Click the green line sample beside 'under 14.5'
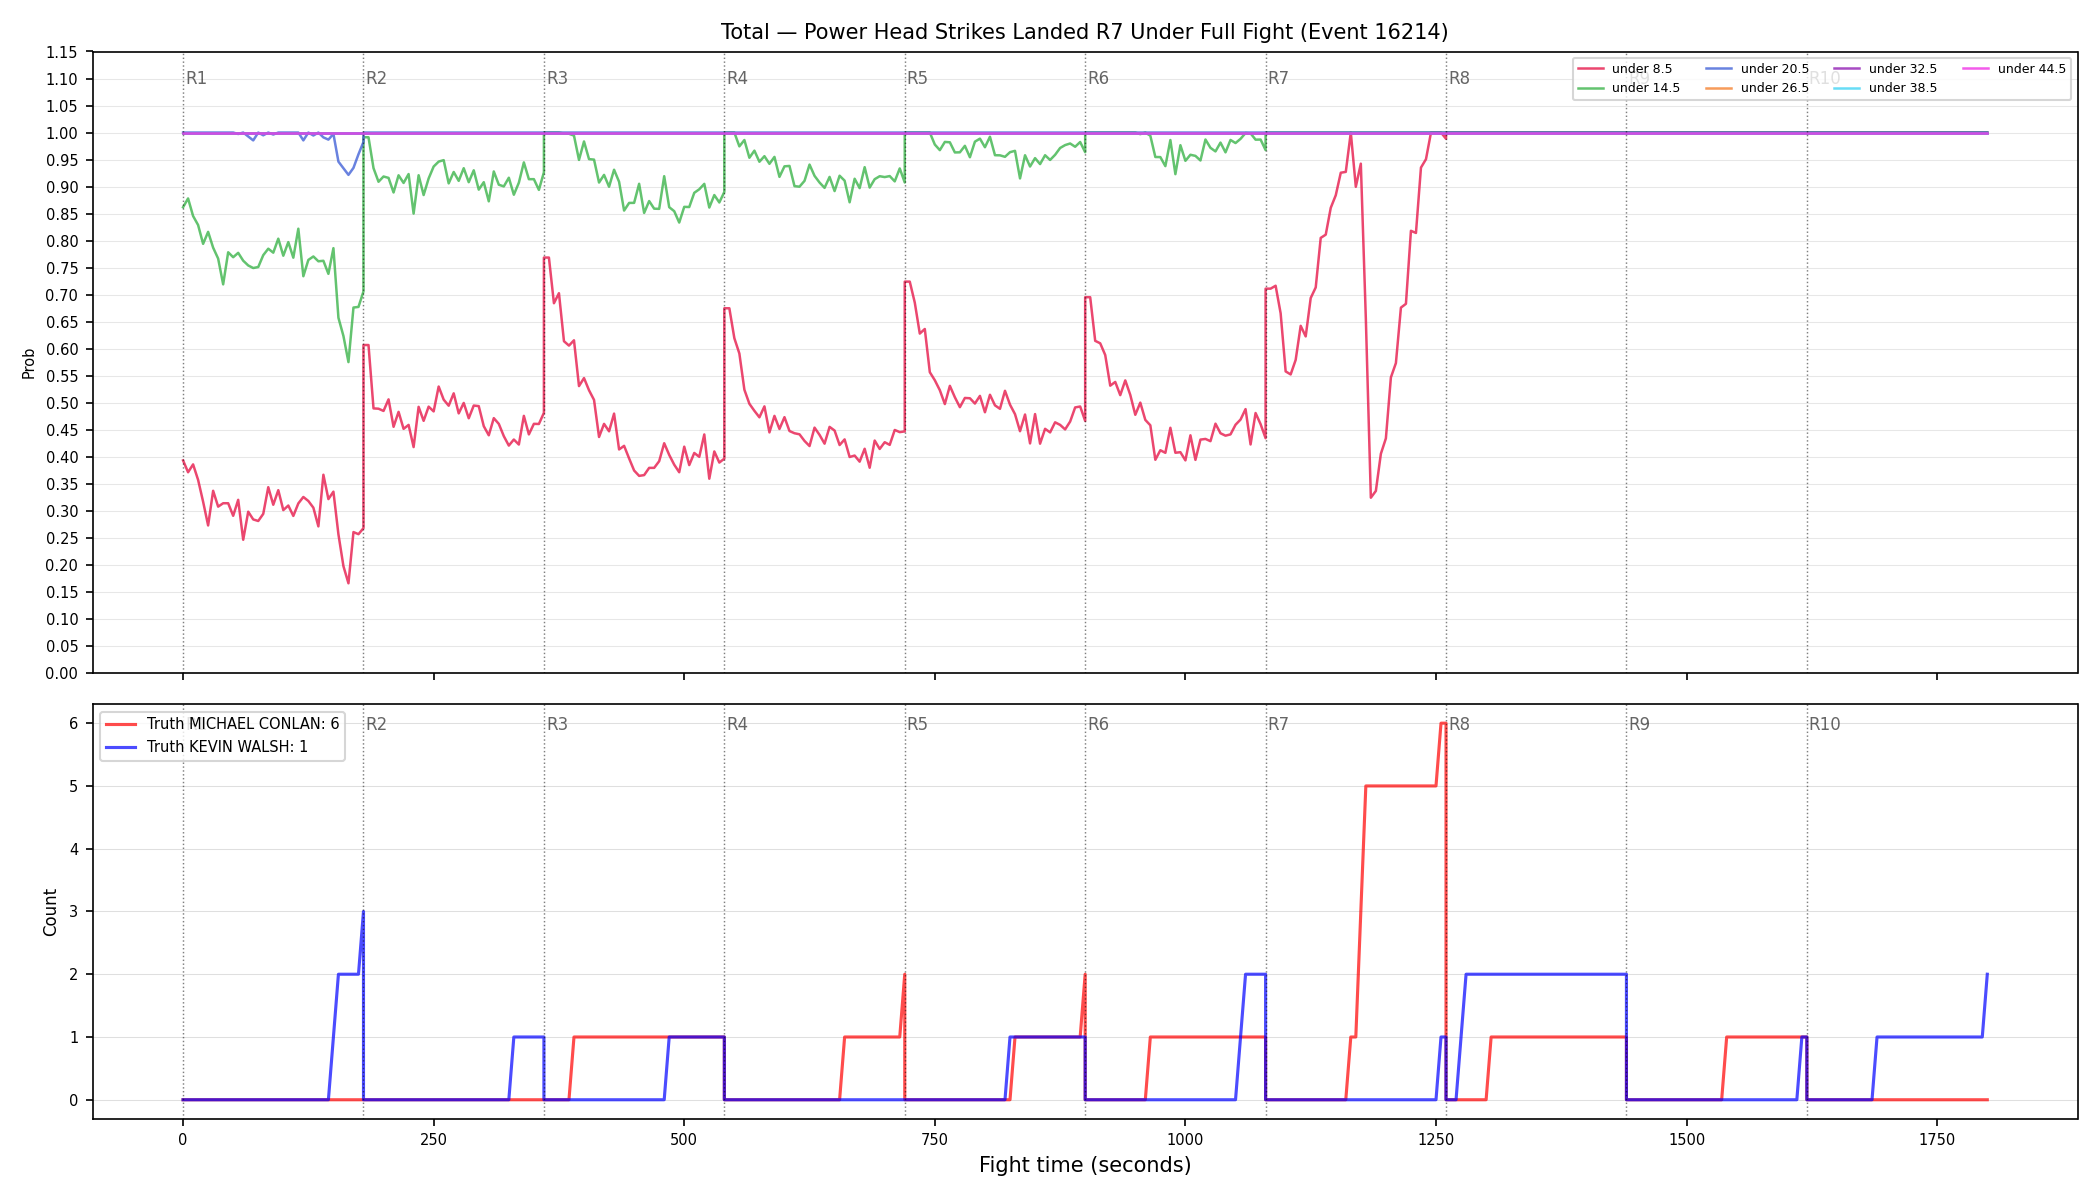The width and height of the screenshot is (2100, 1200). [x=1591, y=88]
